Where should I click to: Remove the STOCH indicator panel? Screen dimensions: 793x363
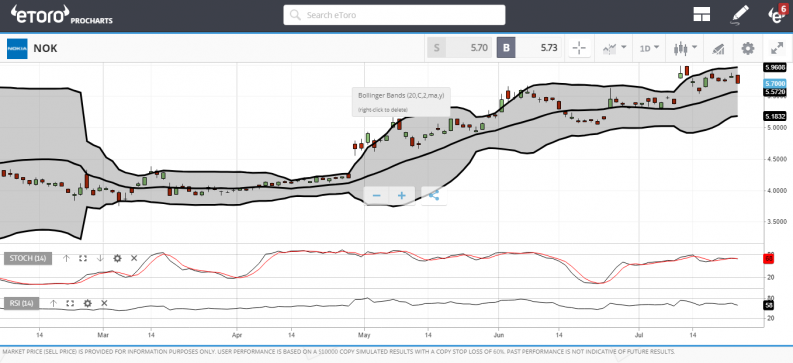[134, 258]
